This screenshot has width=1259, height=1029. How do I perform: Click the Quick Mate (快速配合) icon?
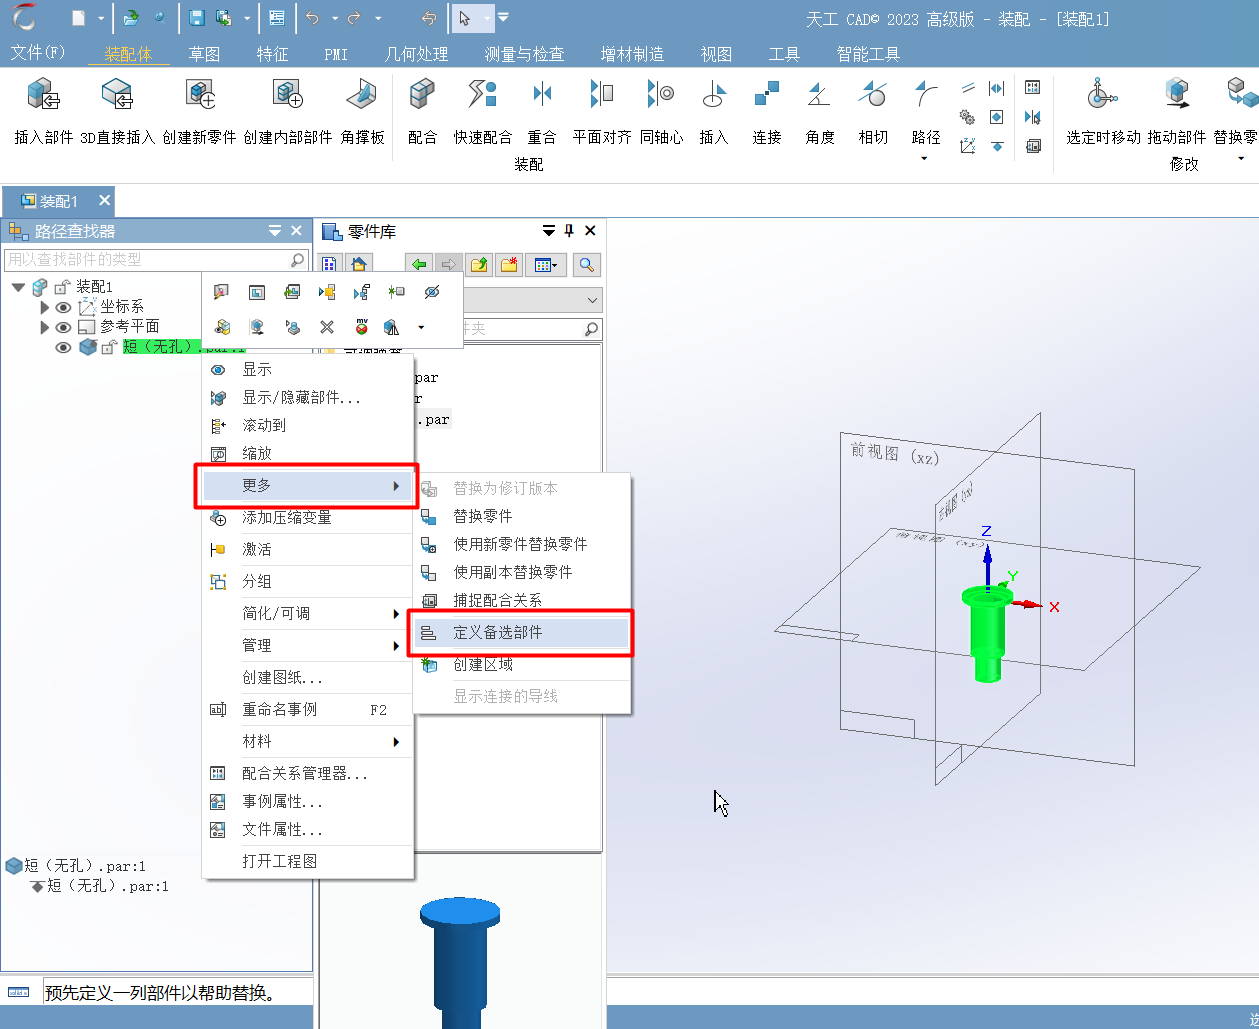coord(482,97)
